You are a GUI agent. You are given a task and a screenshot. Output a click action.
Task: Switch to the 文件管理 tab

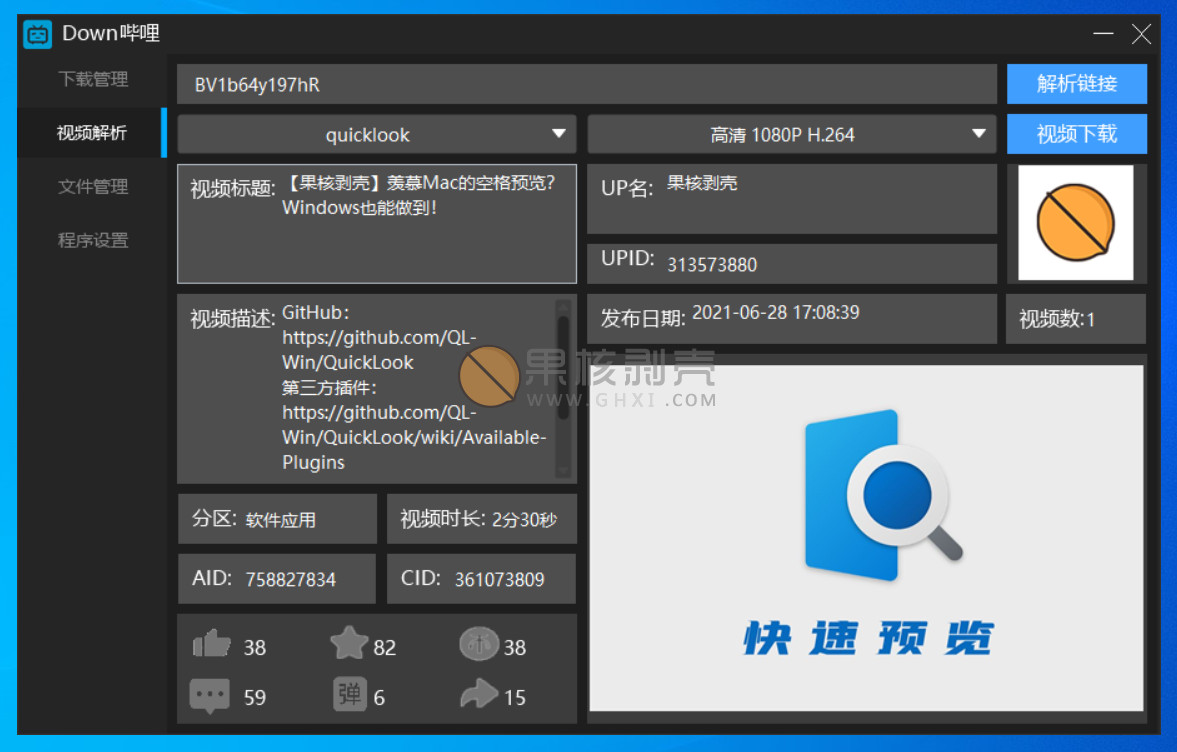[x=92, y=186]
